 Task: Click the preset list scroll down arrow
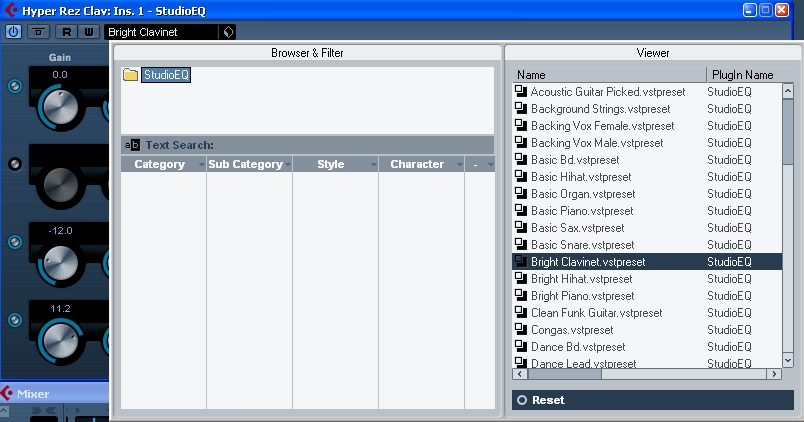[788, 360]
